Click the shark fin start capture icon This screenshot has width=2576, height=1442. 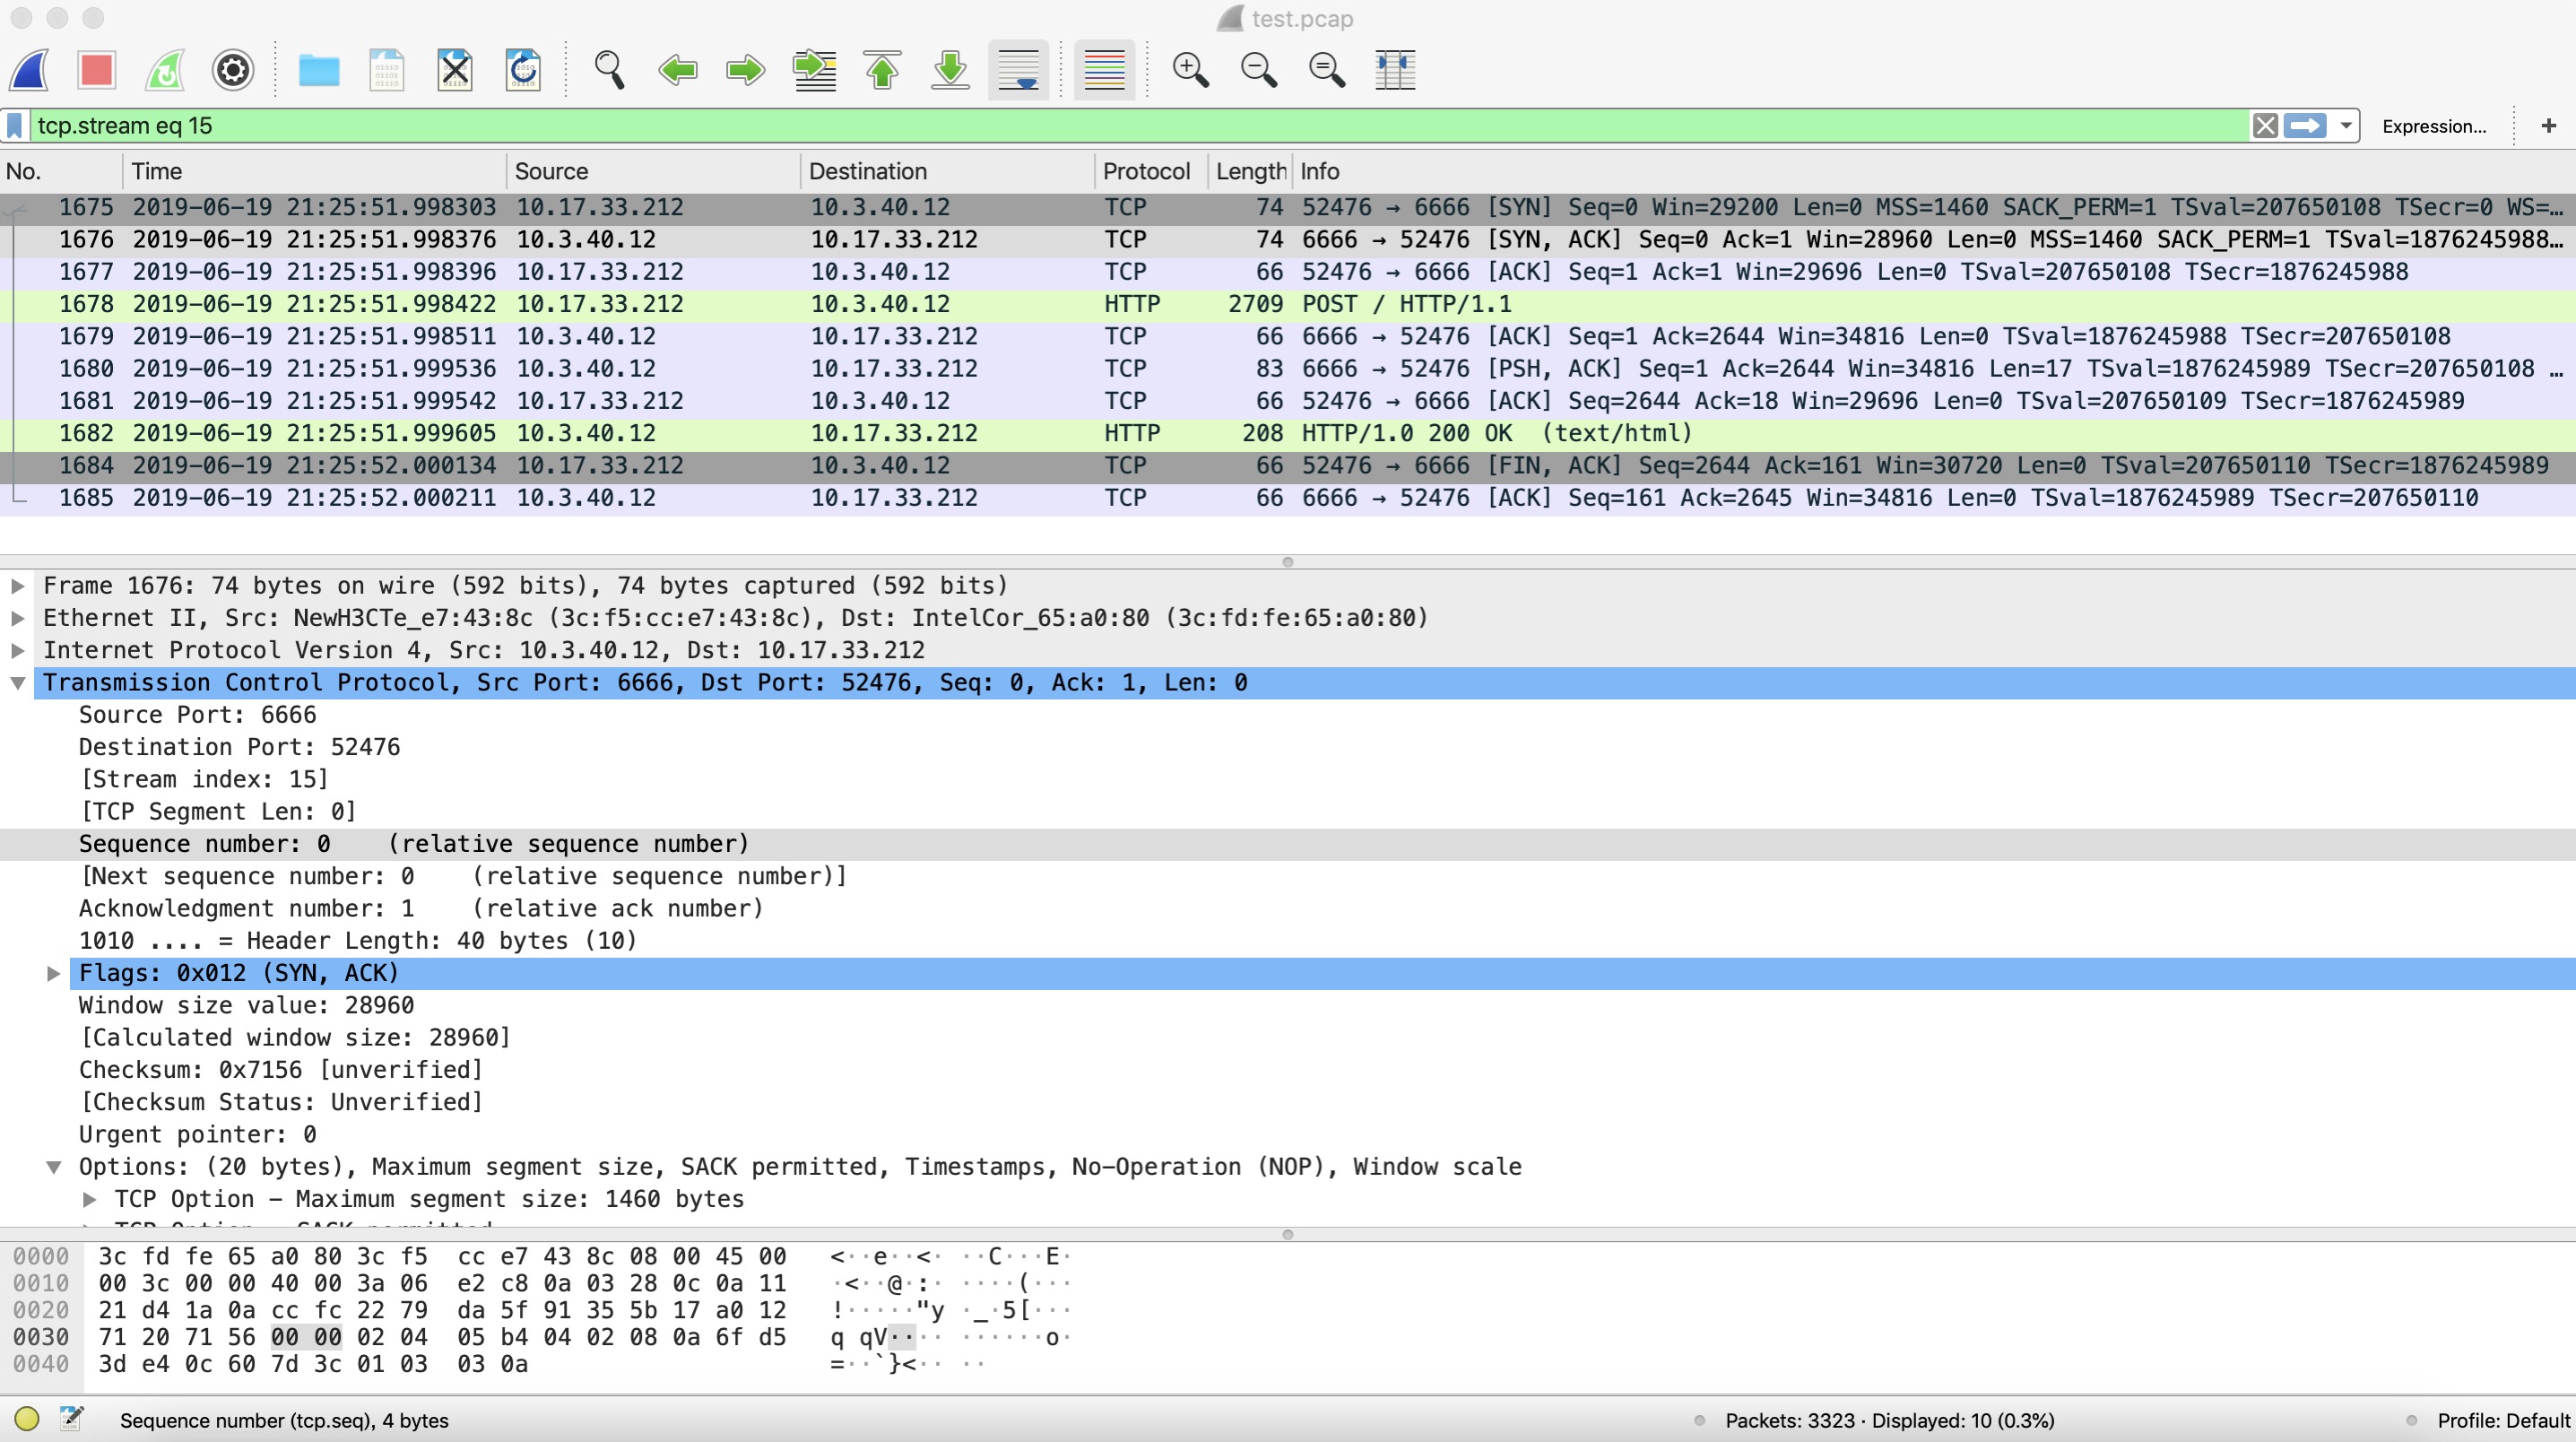[x=30, y=70]
